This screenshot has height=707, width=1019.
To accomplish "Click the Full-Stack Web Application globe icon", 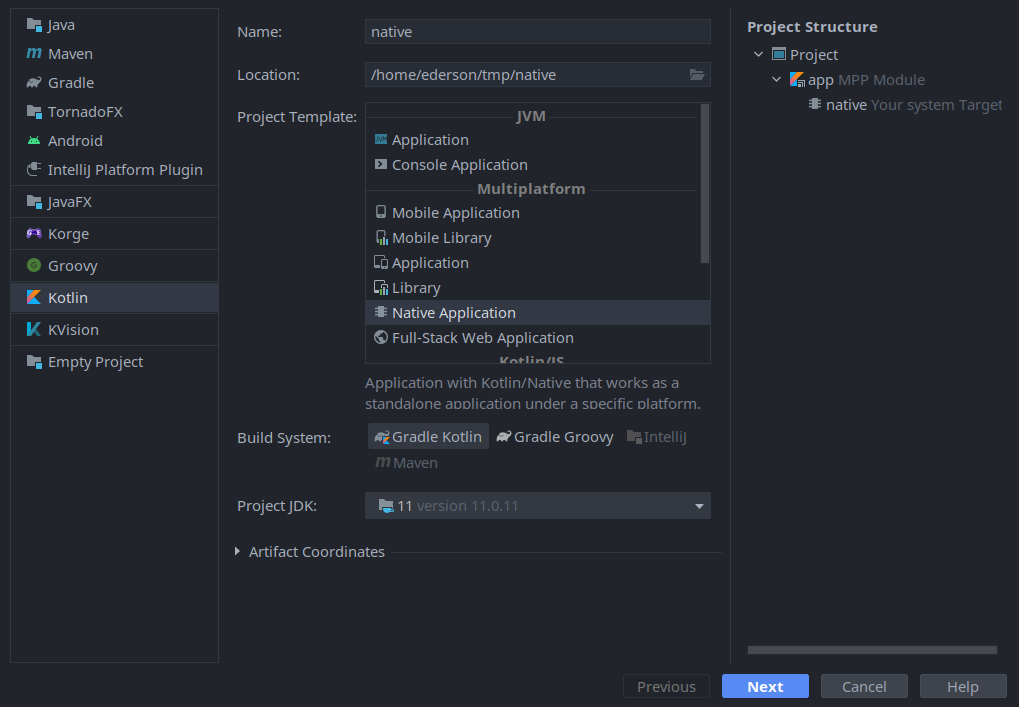I will 381,337.
